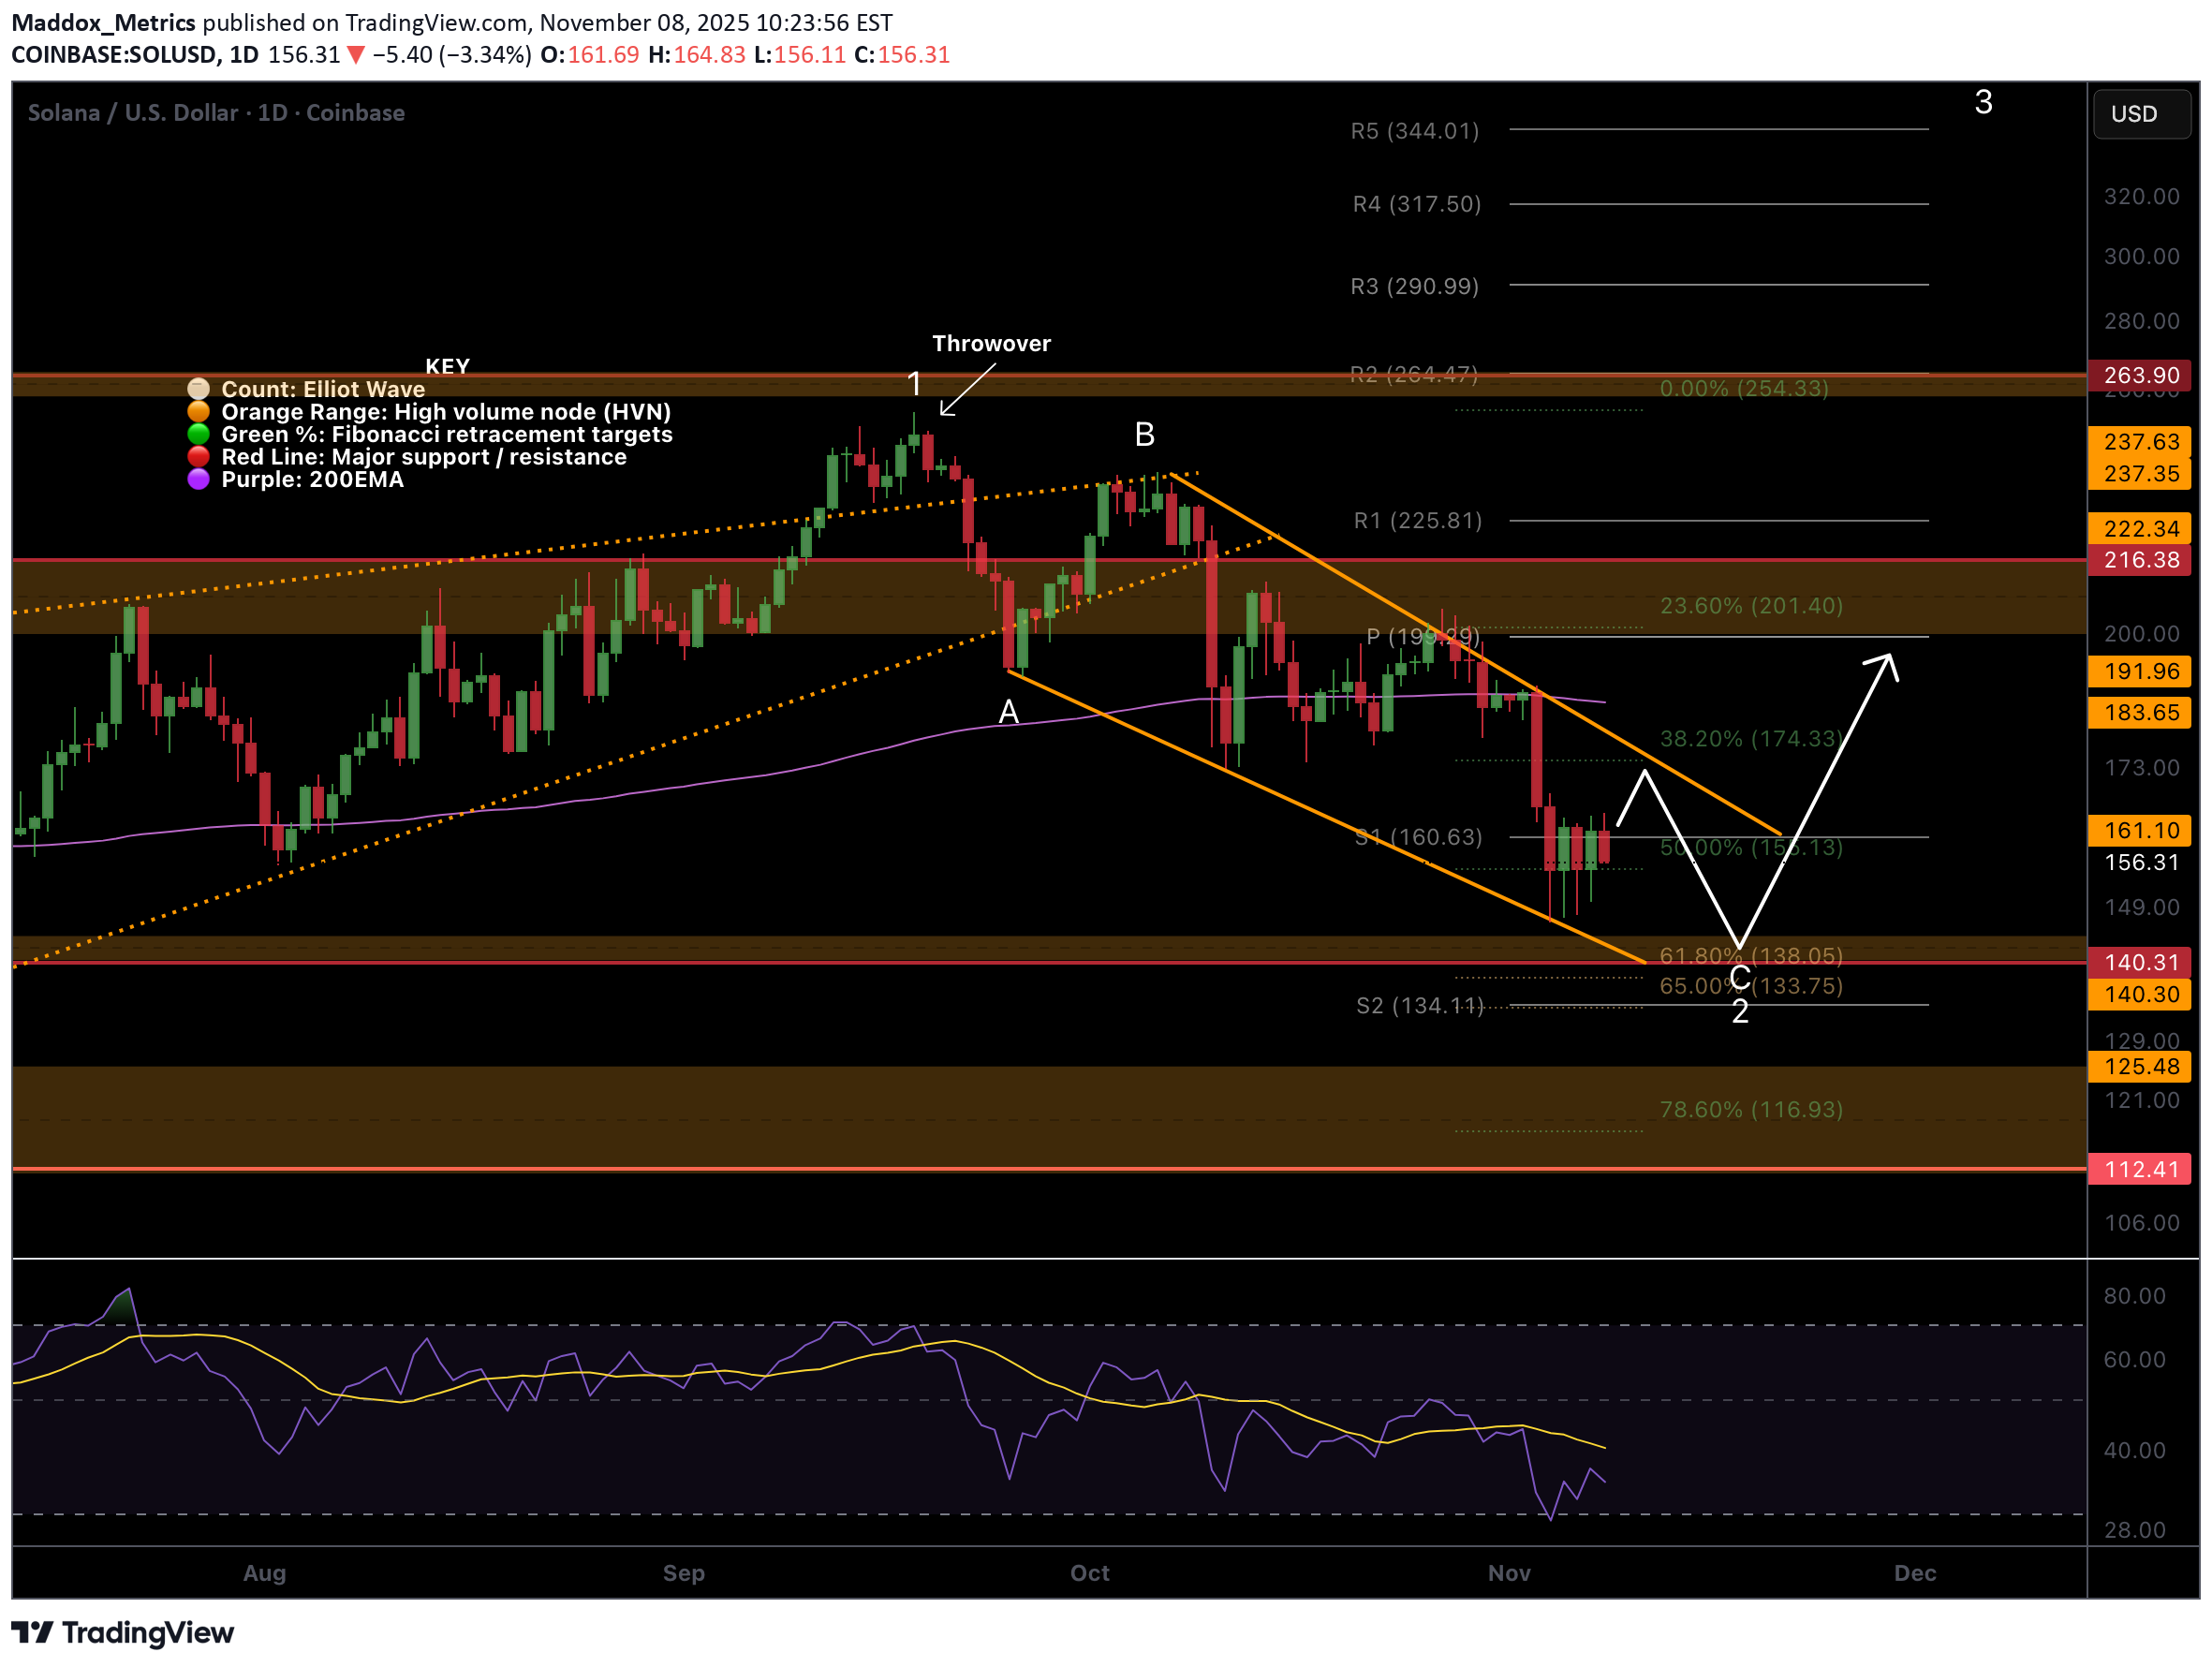The height and width of the screenshot is (1667, 2212).
Task: Click the 263.90 red price label
Action: pyautogui.click(x=2140, y=375)
